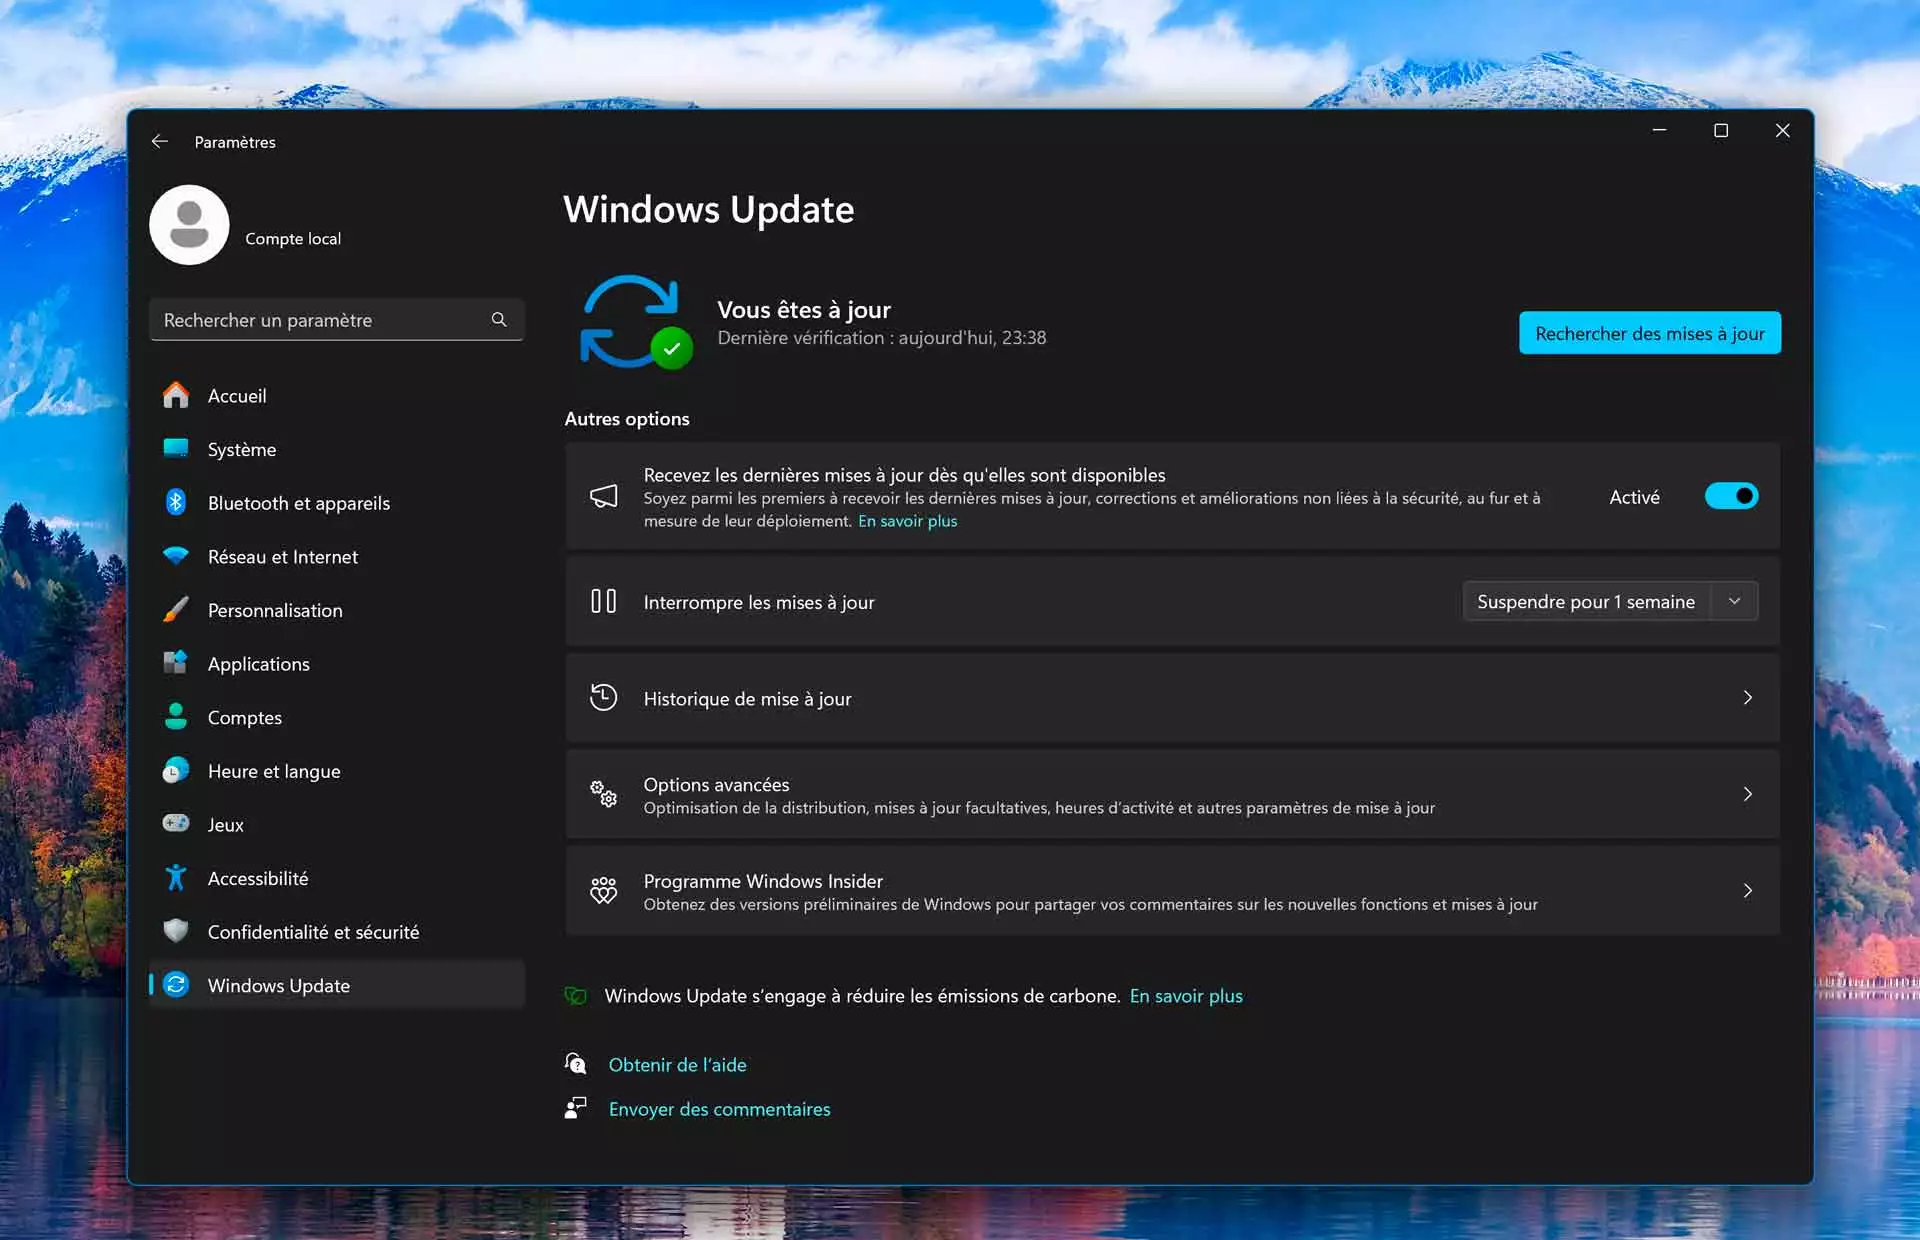
Task: Expand Programme Windows Insider
Action: click(1747, 890)
